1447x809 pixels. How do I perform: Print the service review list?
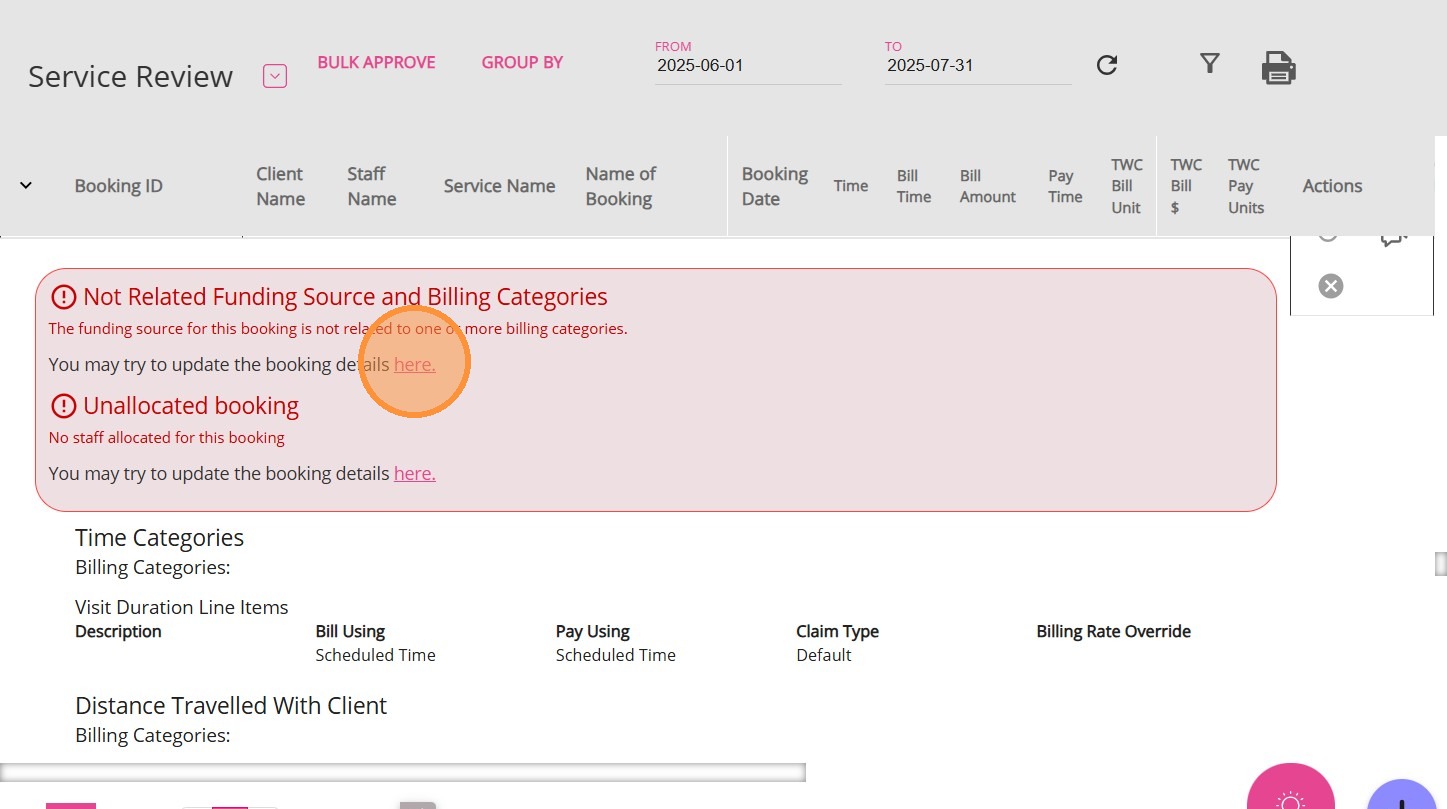(1279, 68)
